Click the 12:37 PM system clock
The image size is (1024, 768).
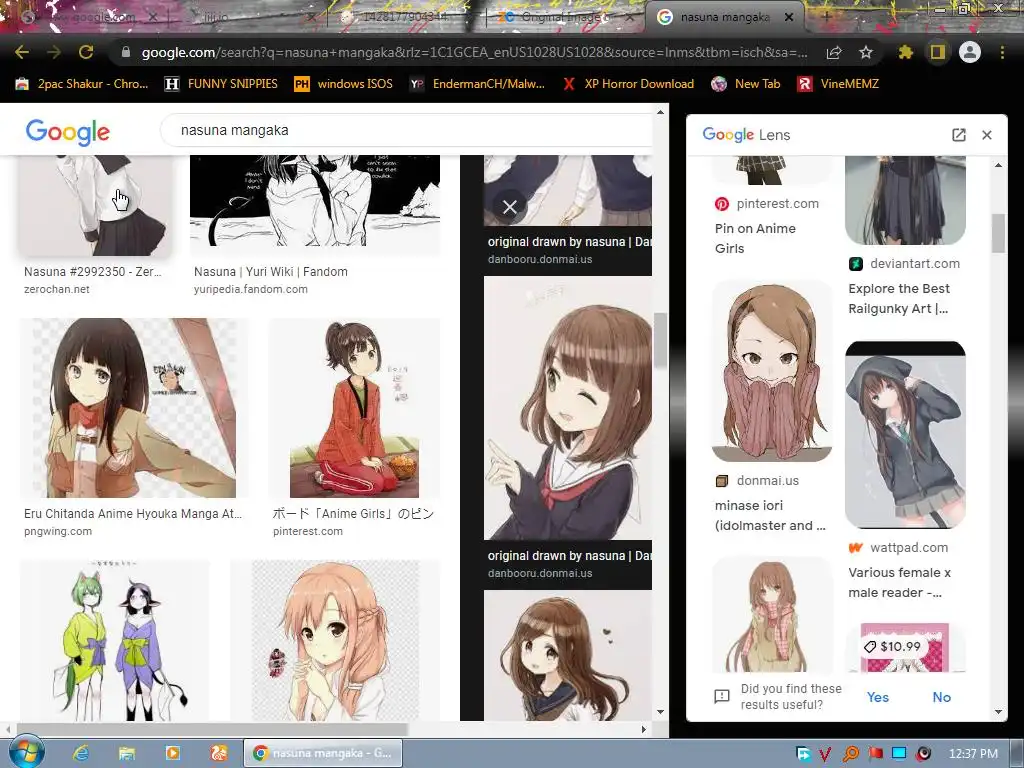click(973, 754)
